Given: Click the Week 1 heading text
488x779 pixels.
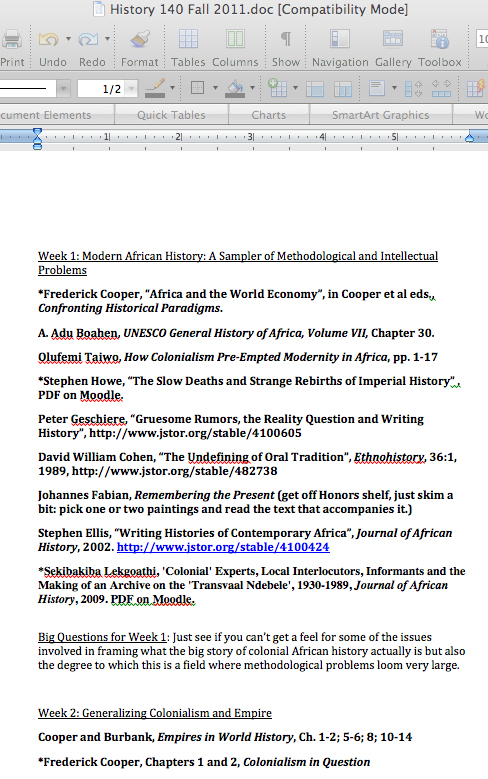Looking at the screenshot, I should click(238, 263).
